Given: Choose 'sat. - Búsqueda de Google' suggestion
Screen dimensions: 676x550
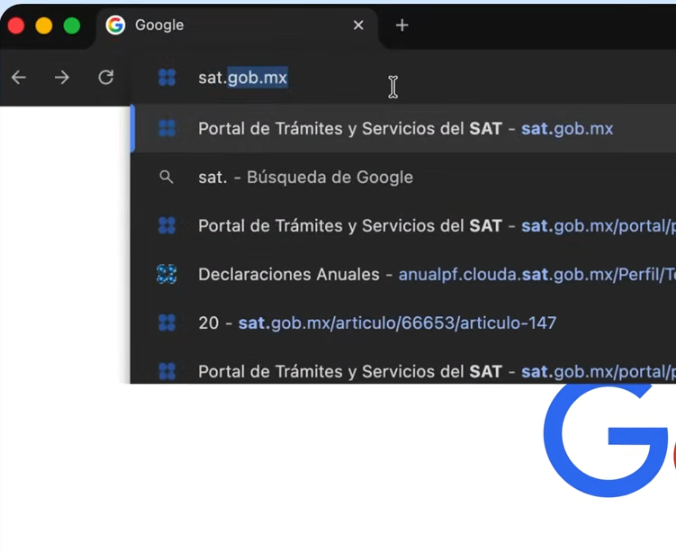Looking at the screenshot, I should [x=305, y=177].
